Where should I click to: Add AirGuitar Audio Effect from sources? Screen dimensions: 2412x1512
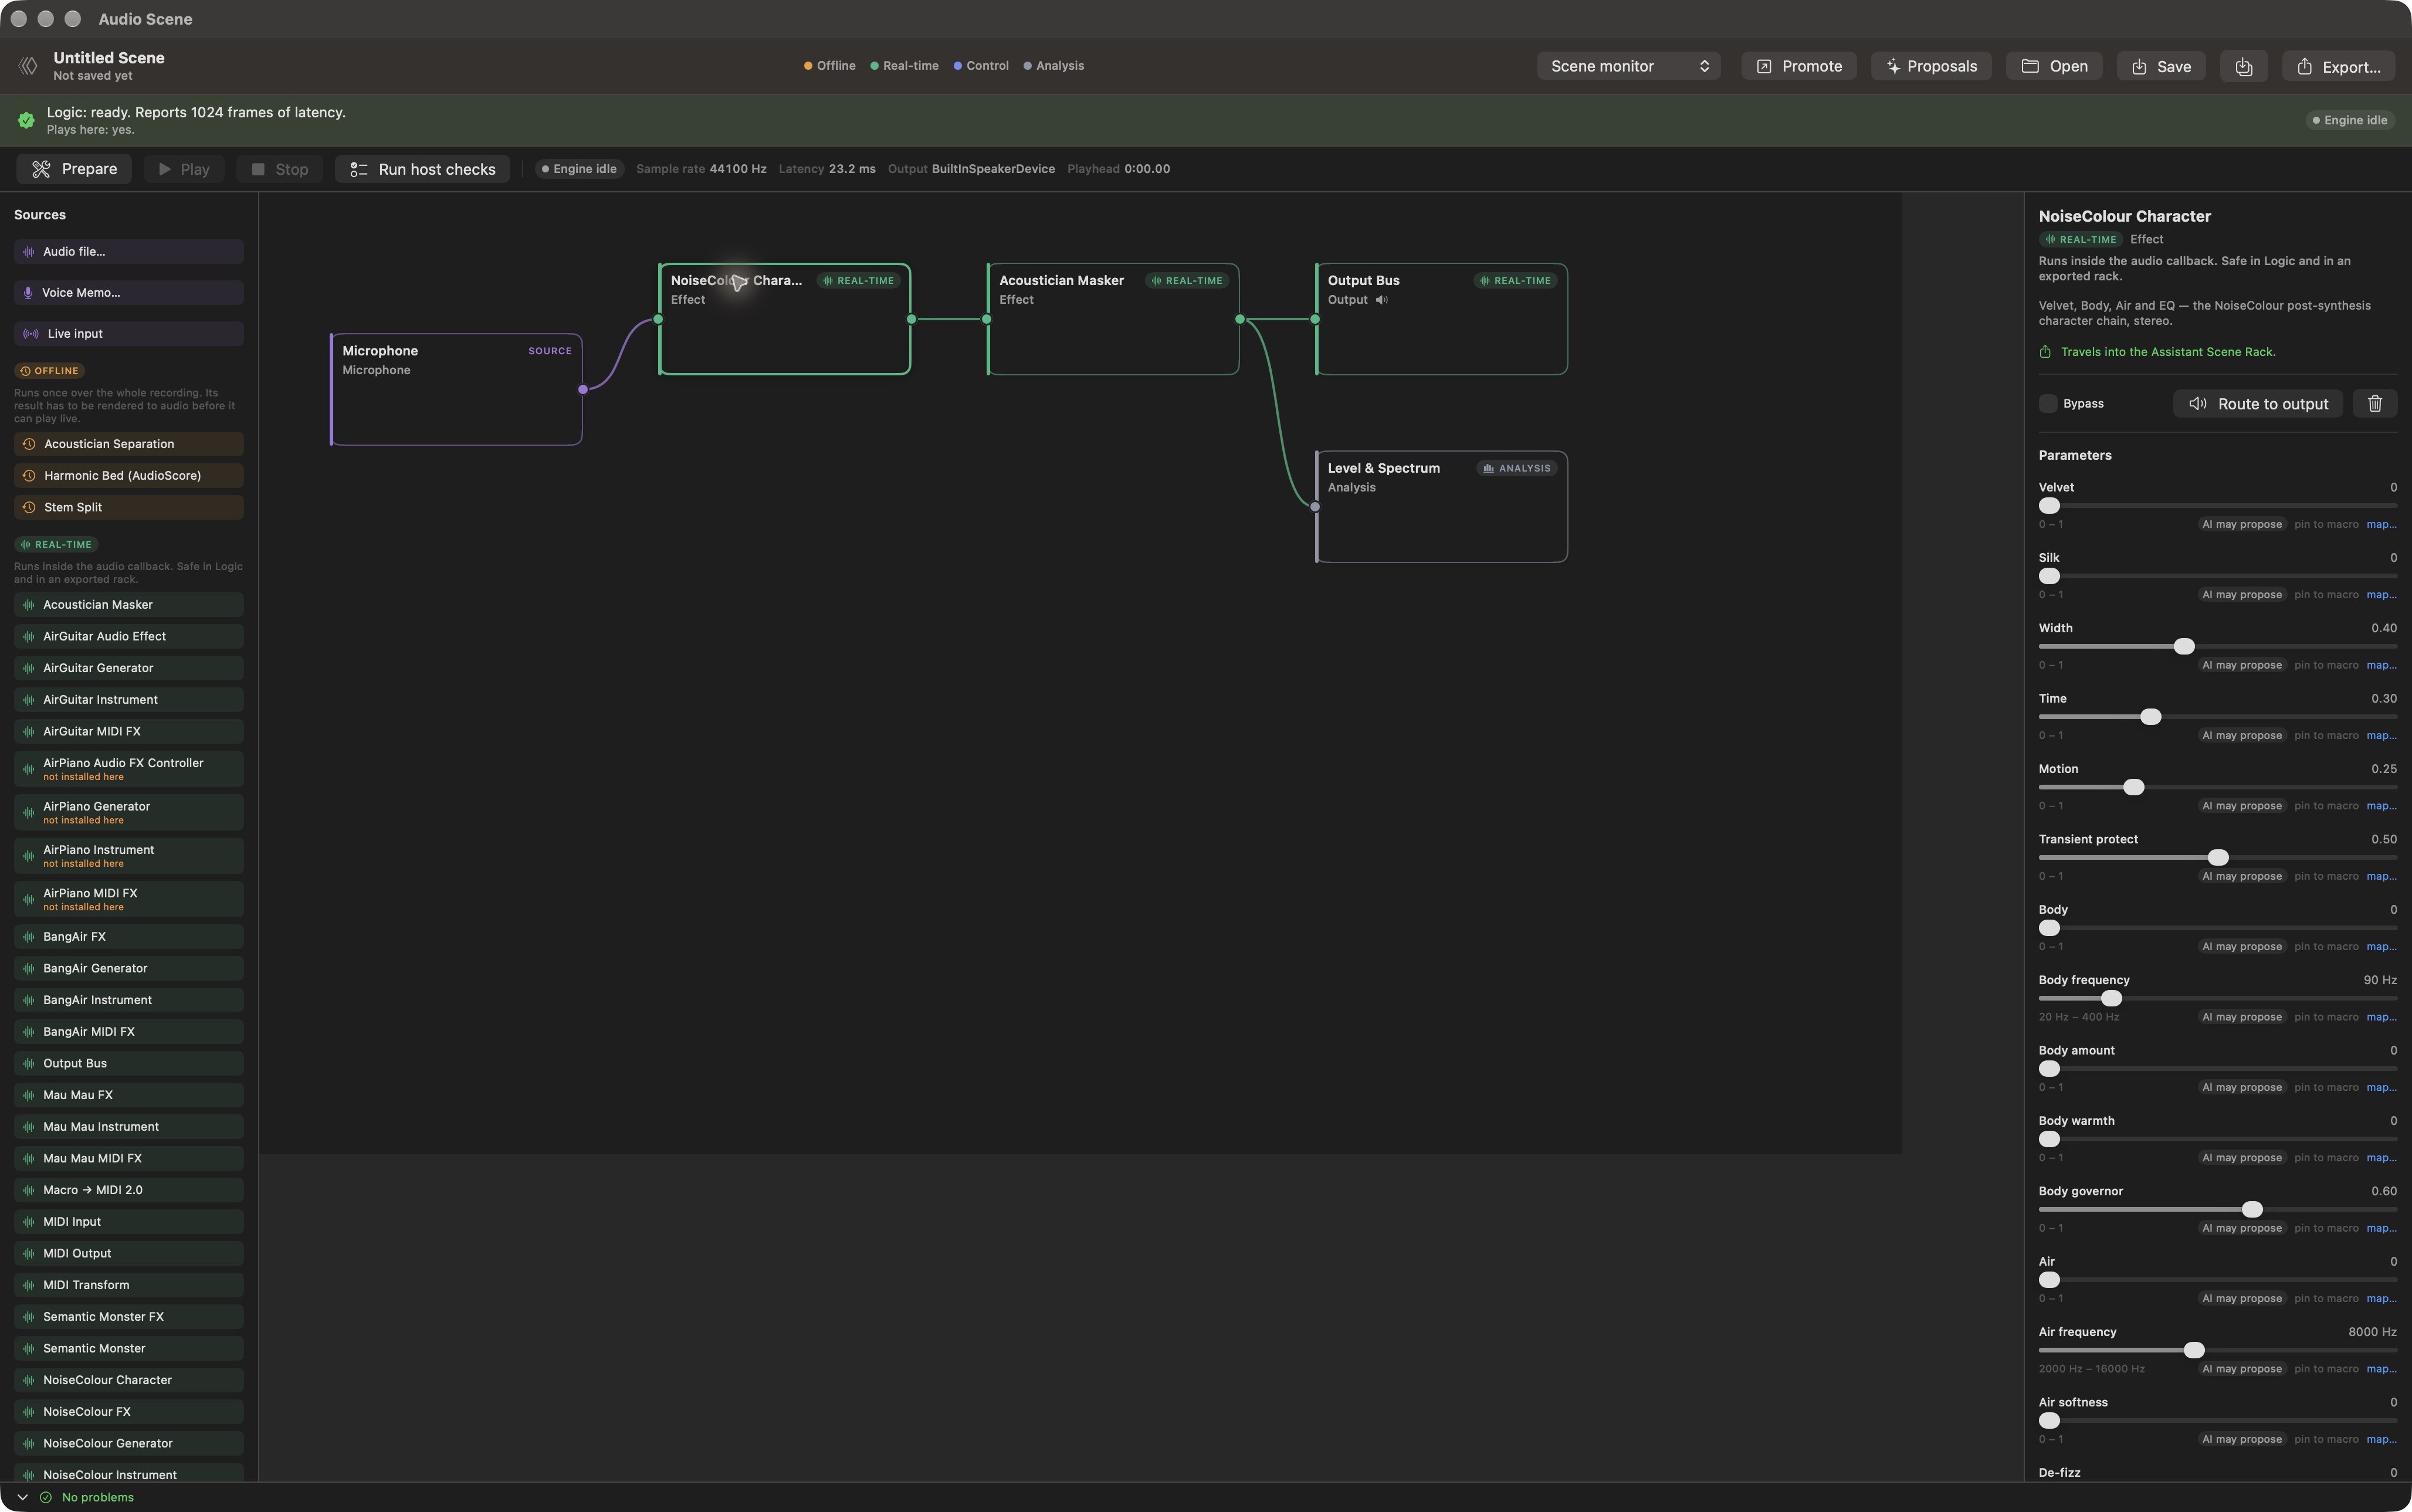coord(129,637)
